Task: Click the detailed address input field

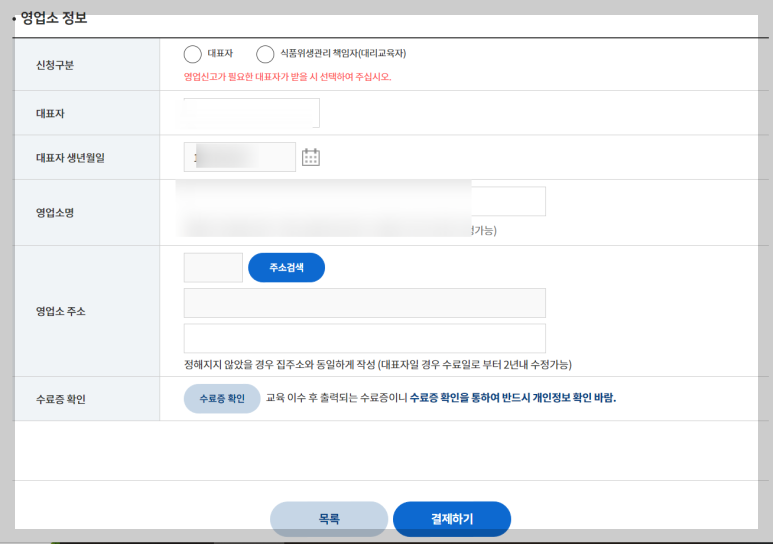Action: (365, 338)
